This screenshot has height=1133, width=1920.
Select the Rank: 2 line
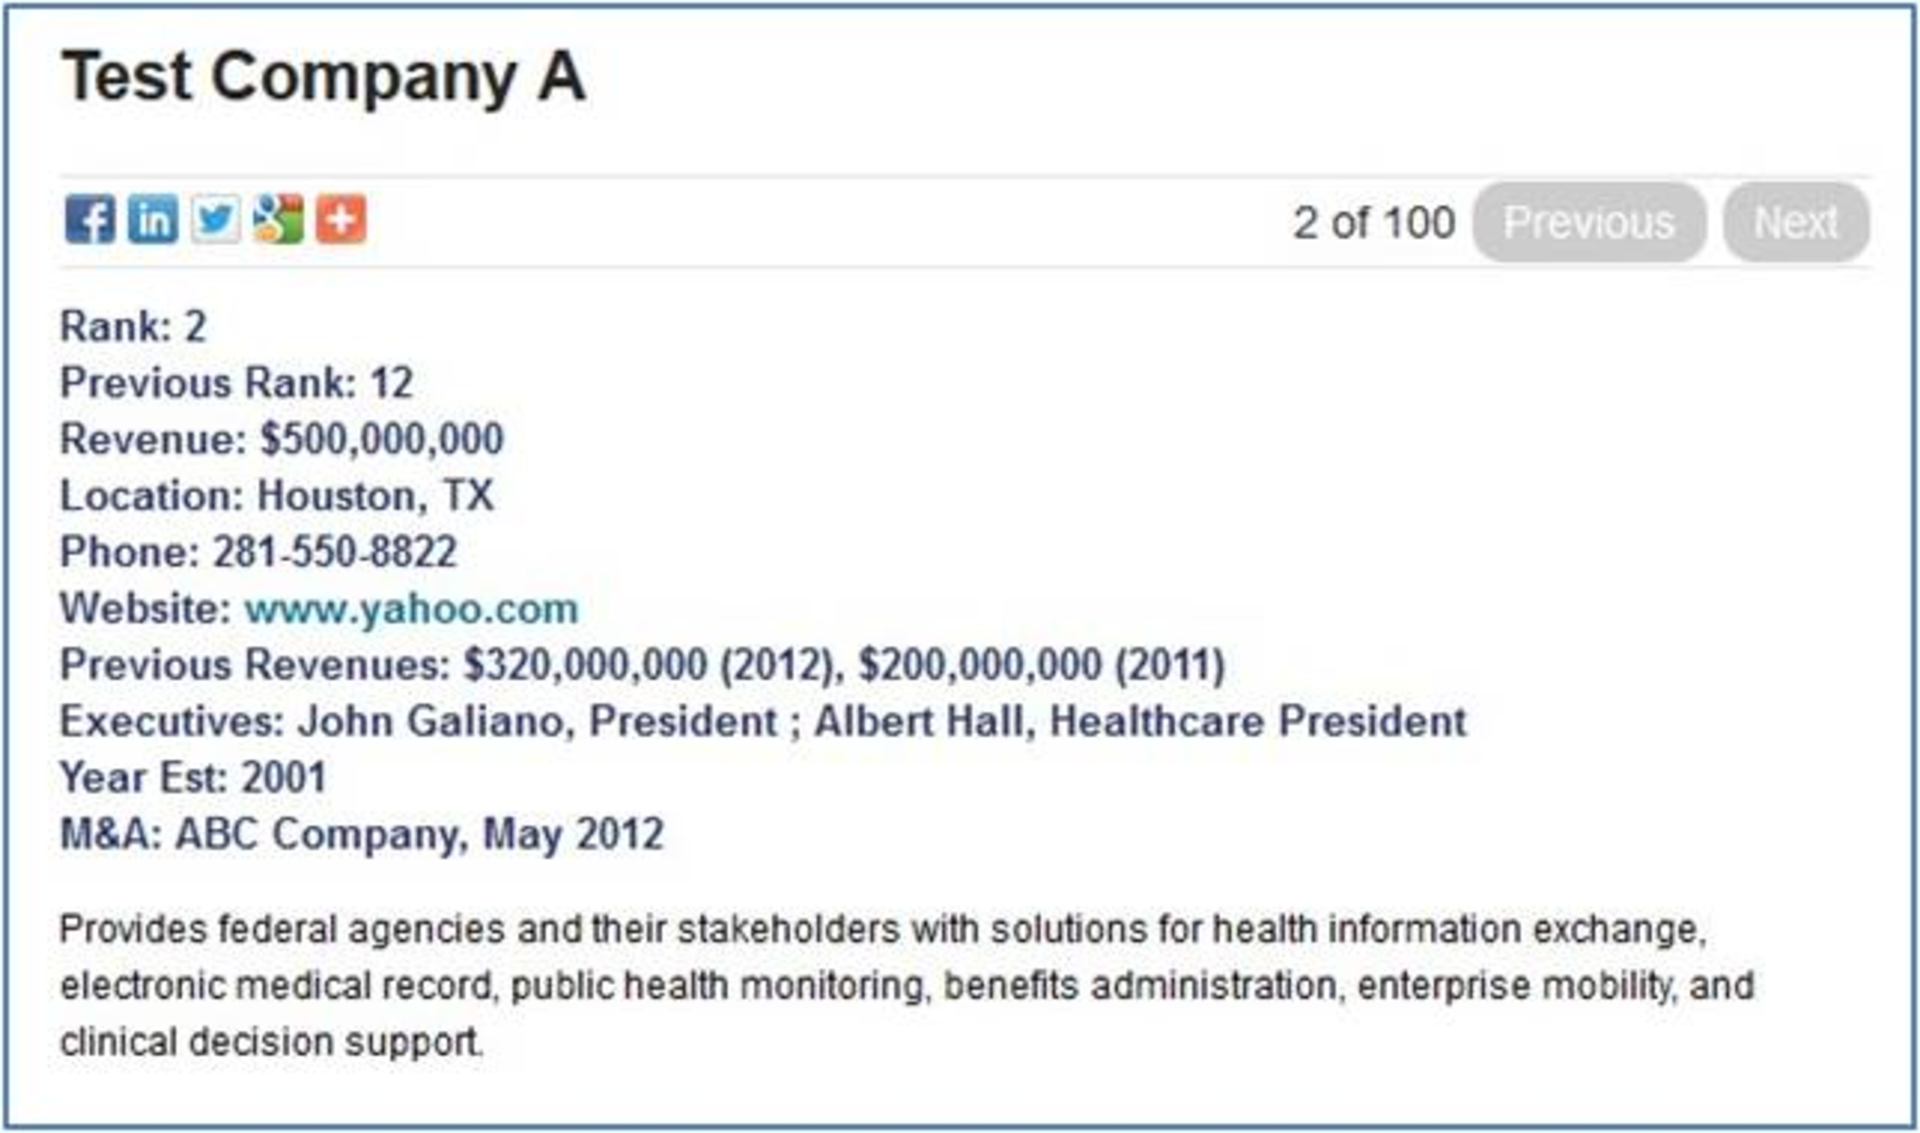coord(133,327)
